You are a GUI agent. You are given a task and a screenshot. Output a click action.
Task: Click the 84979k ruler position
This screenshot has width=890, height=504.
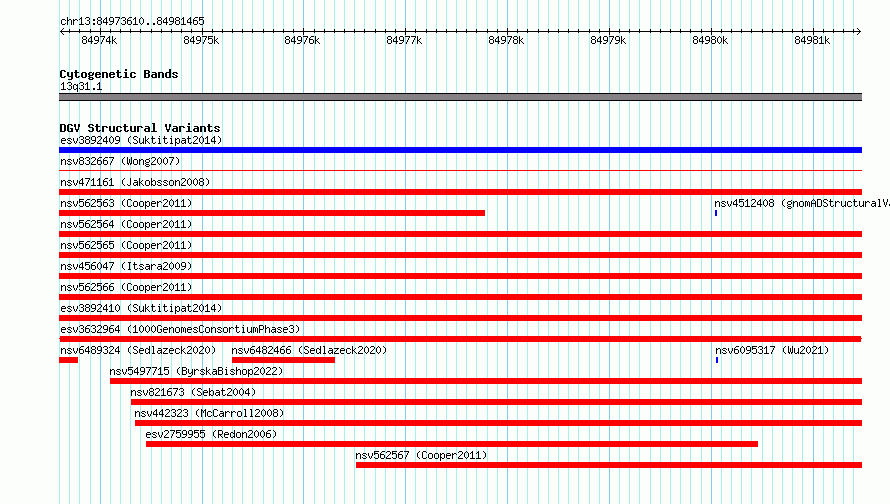[608, 40]
